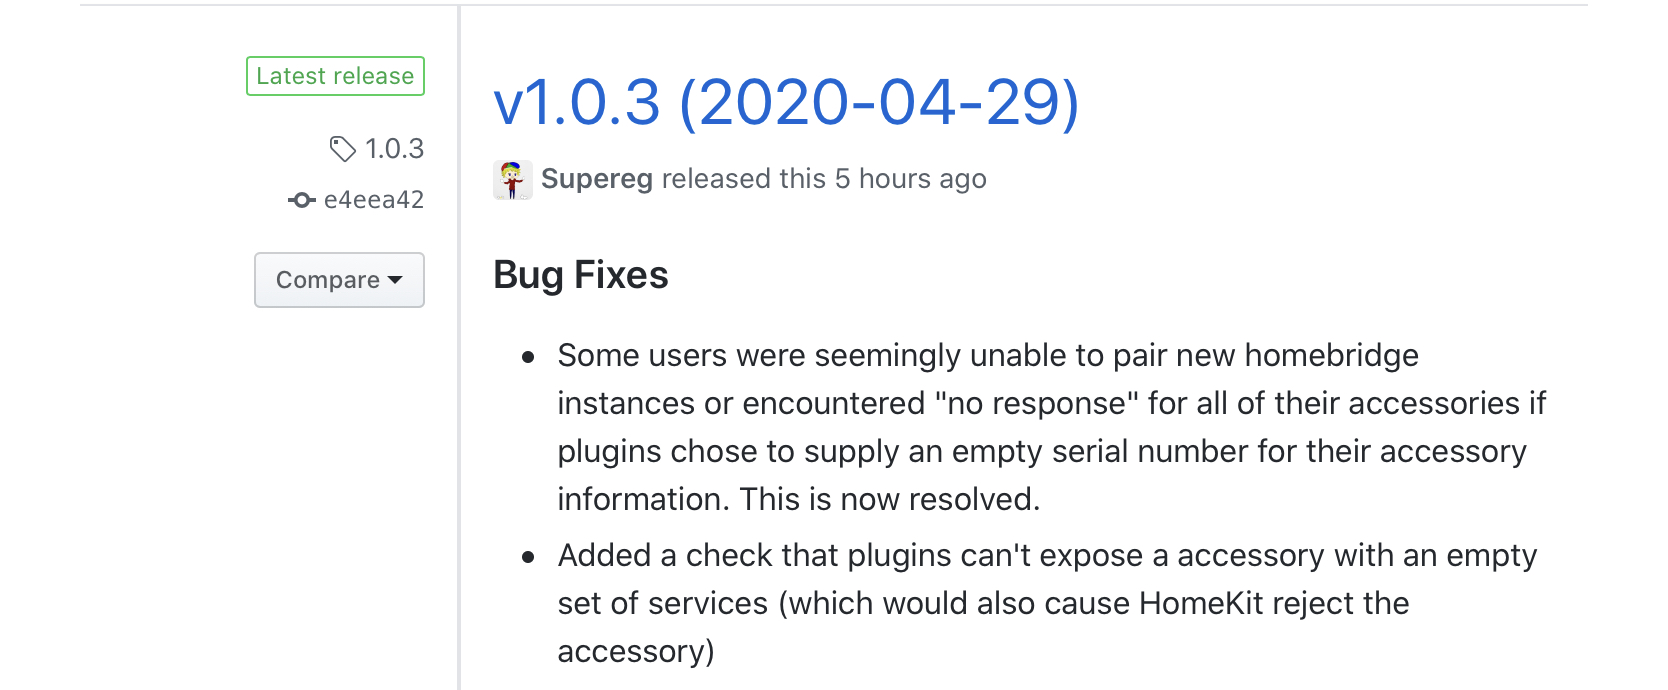
Task: Click the bullet dot before "Added a check"
Action: tap(529, 557)
